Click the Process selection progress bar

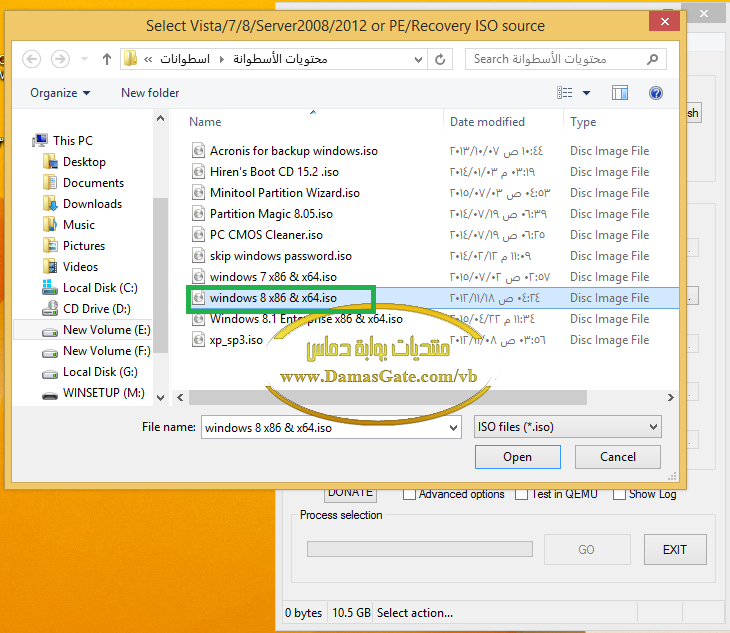click(419, 549)
